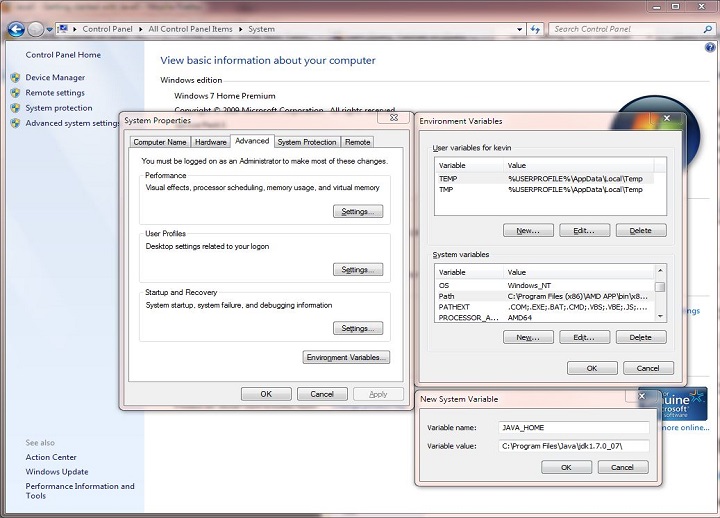Click shield icon beside System protection
Screen dimensions: 720x518
16,108
